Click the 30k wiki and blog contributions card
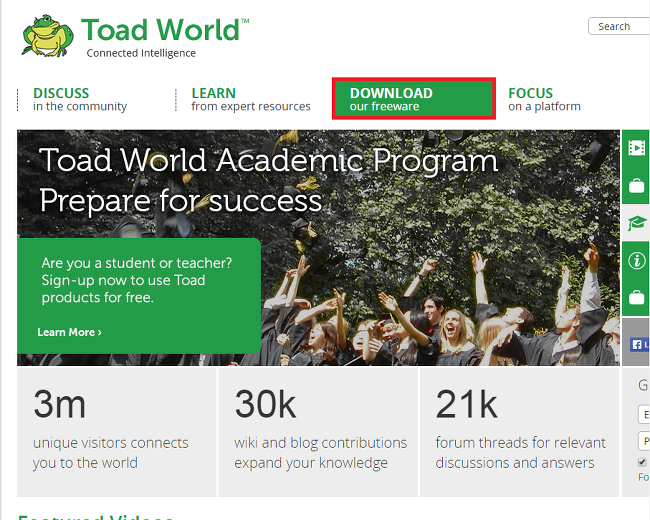This screenshot has height=520, width=650. click(318, 432)
